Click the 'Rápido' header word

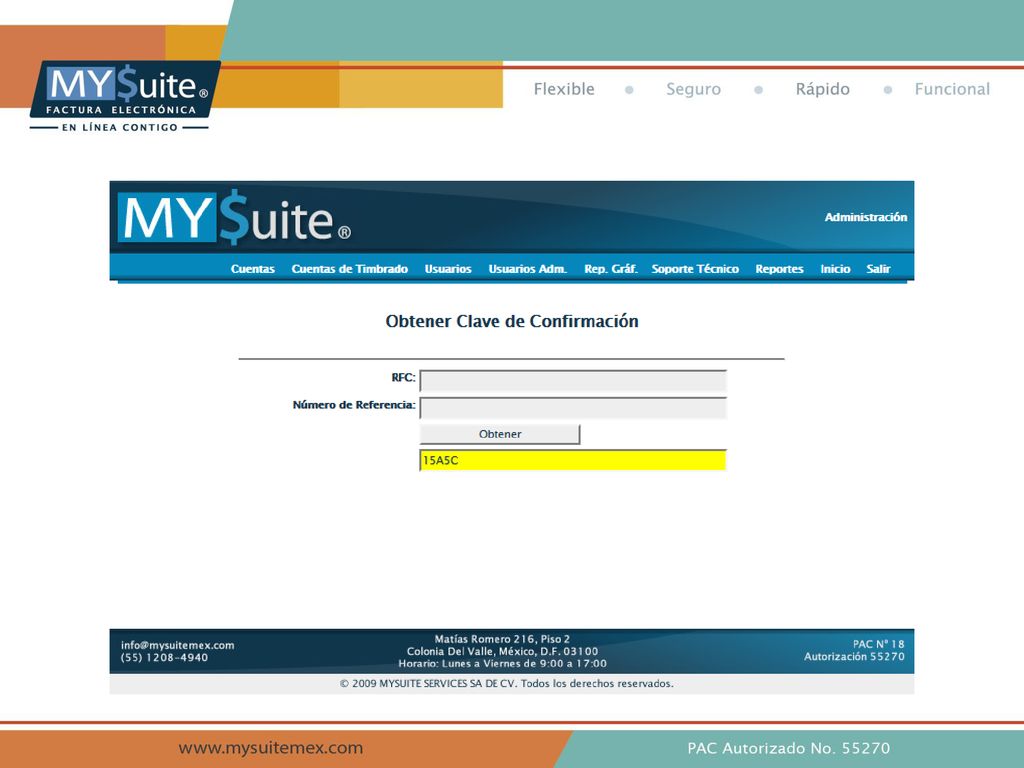823,89
